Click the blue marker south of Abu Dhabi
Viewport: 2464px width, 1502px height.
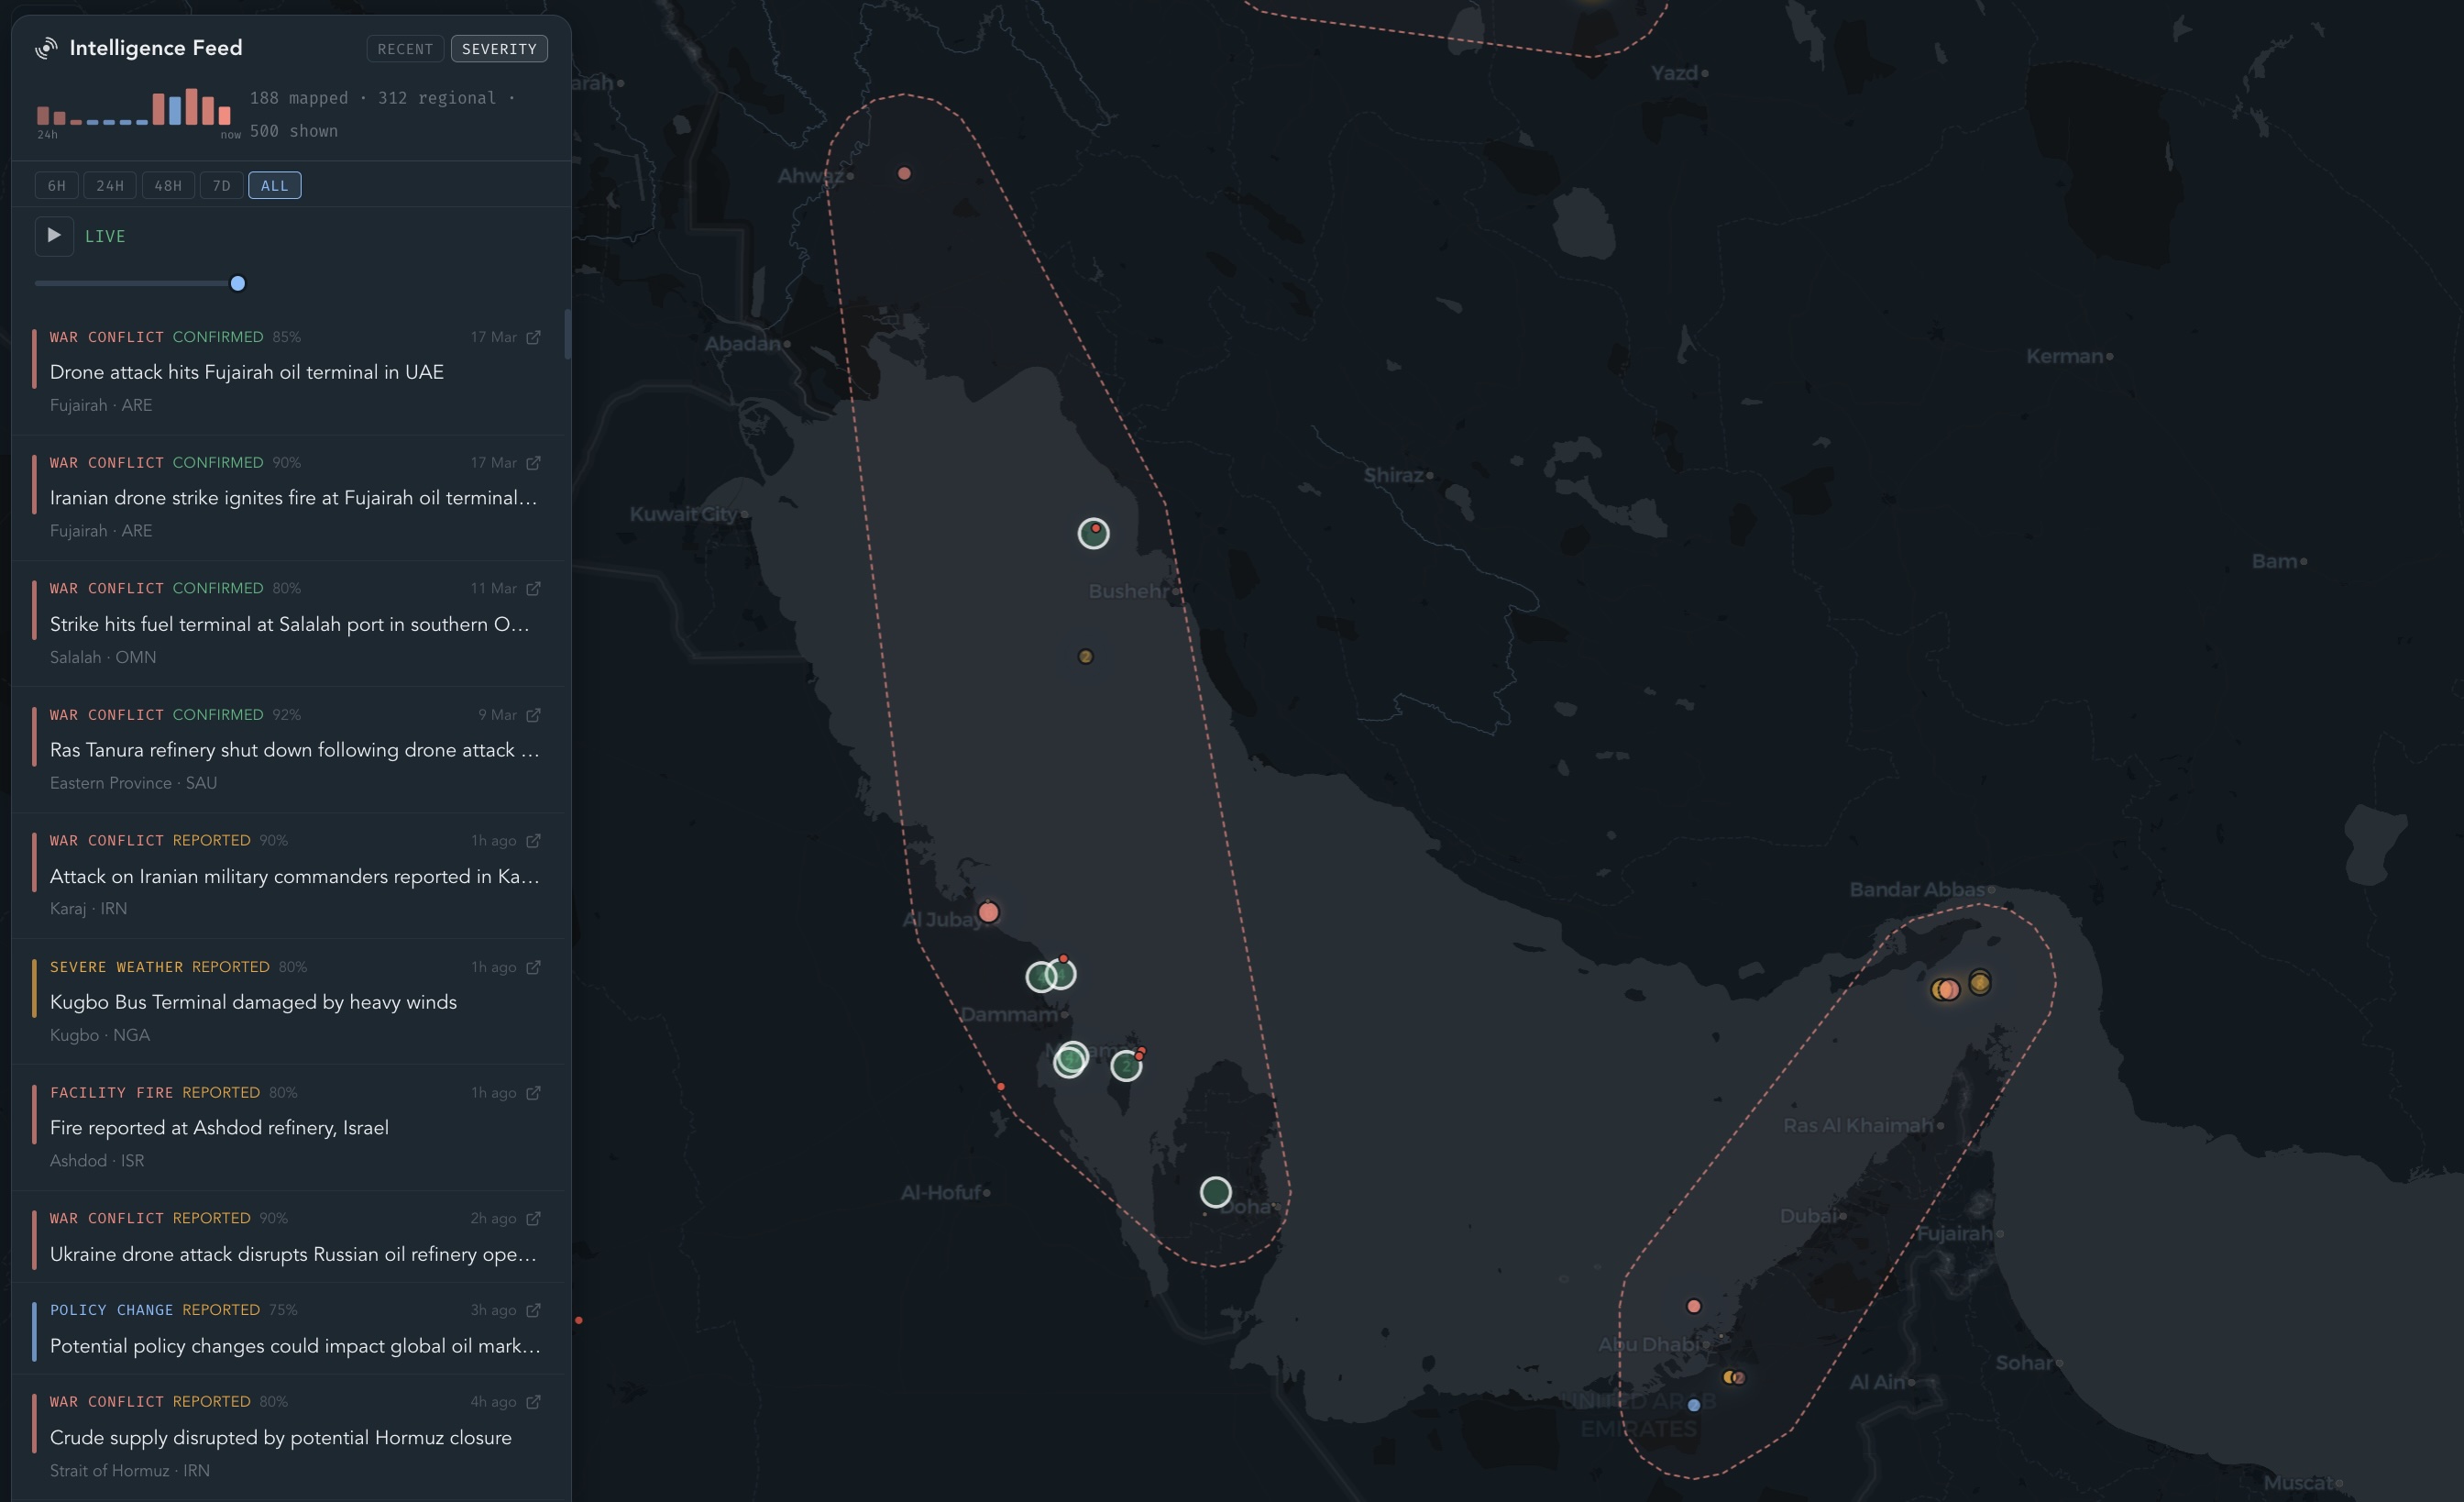pos(1694,1405)
